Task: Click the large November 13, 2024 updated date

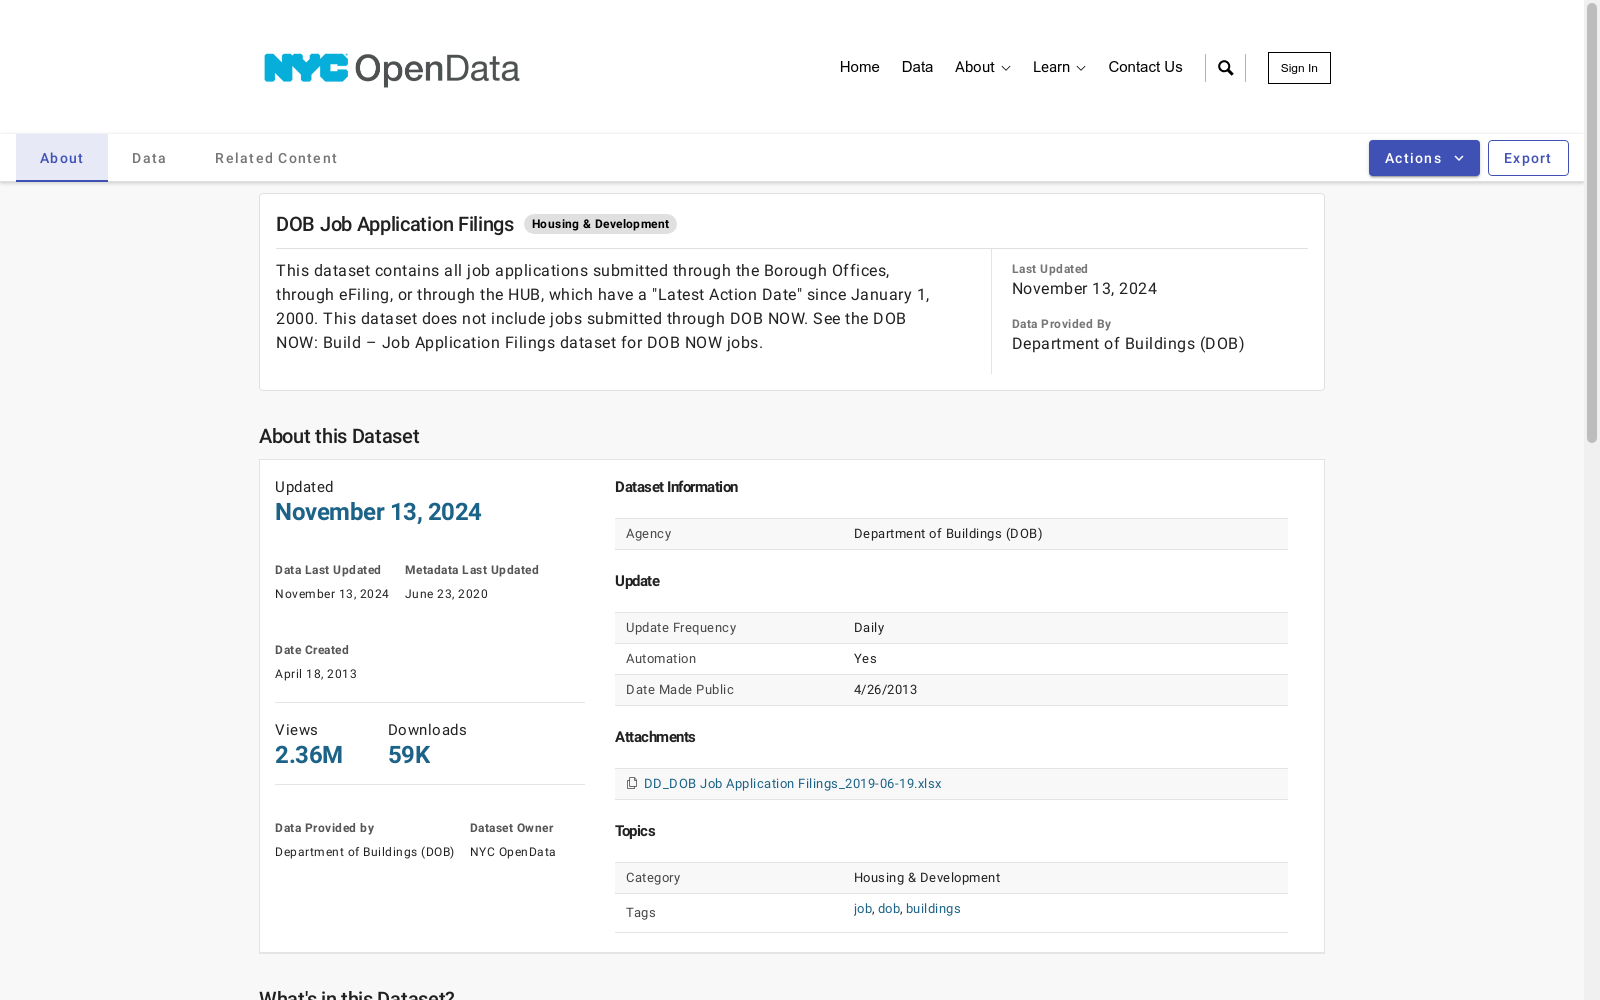Action: [378, 512]
